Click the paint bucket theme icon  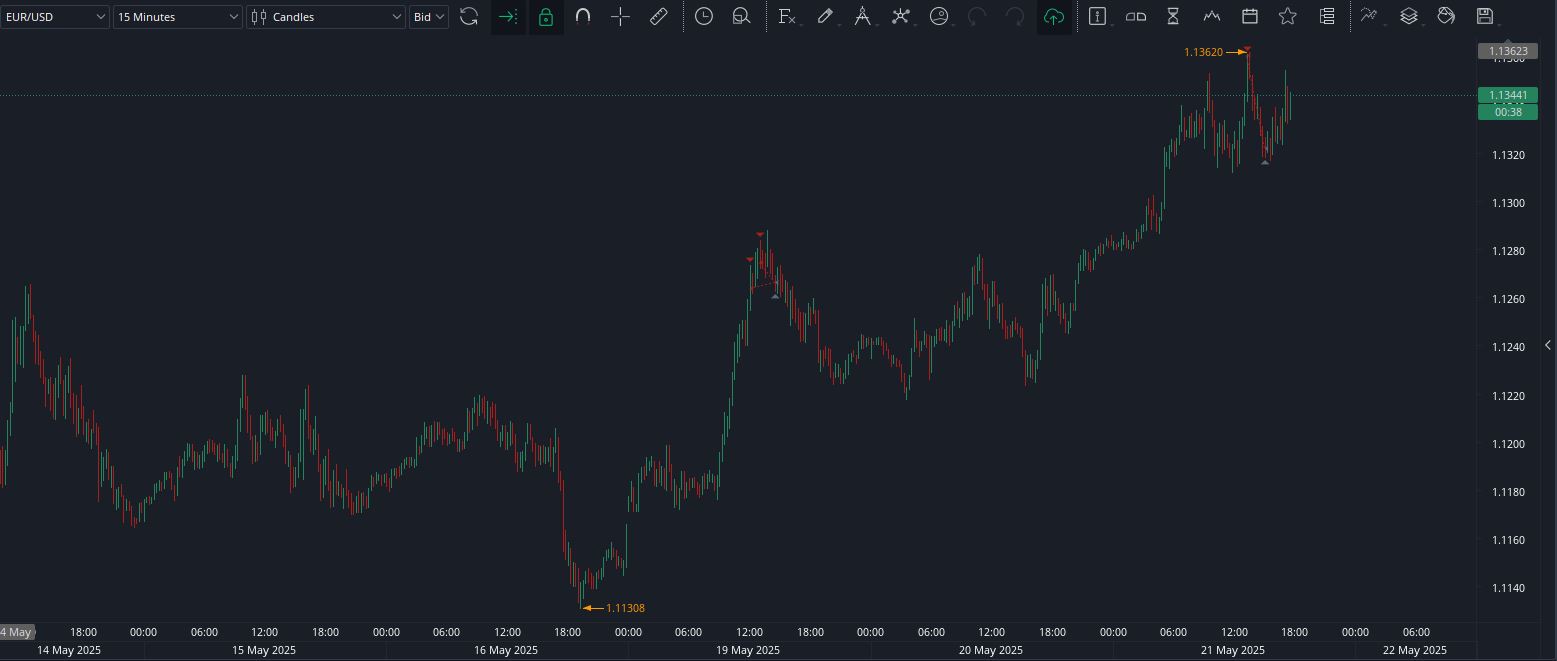coord(1446,17)
